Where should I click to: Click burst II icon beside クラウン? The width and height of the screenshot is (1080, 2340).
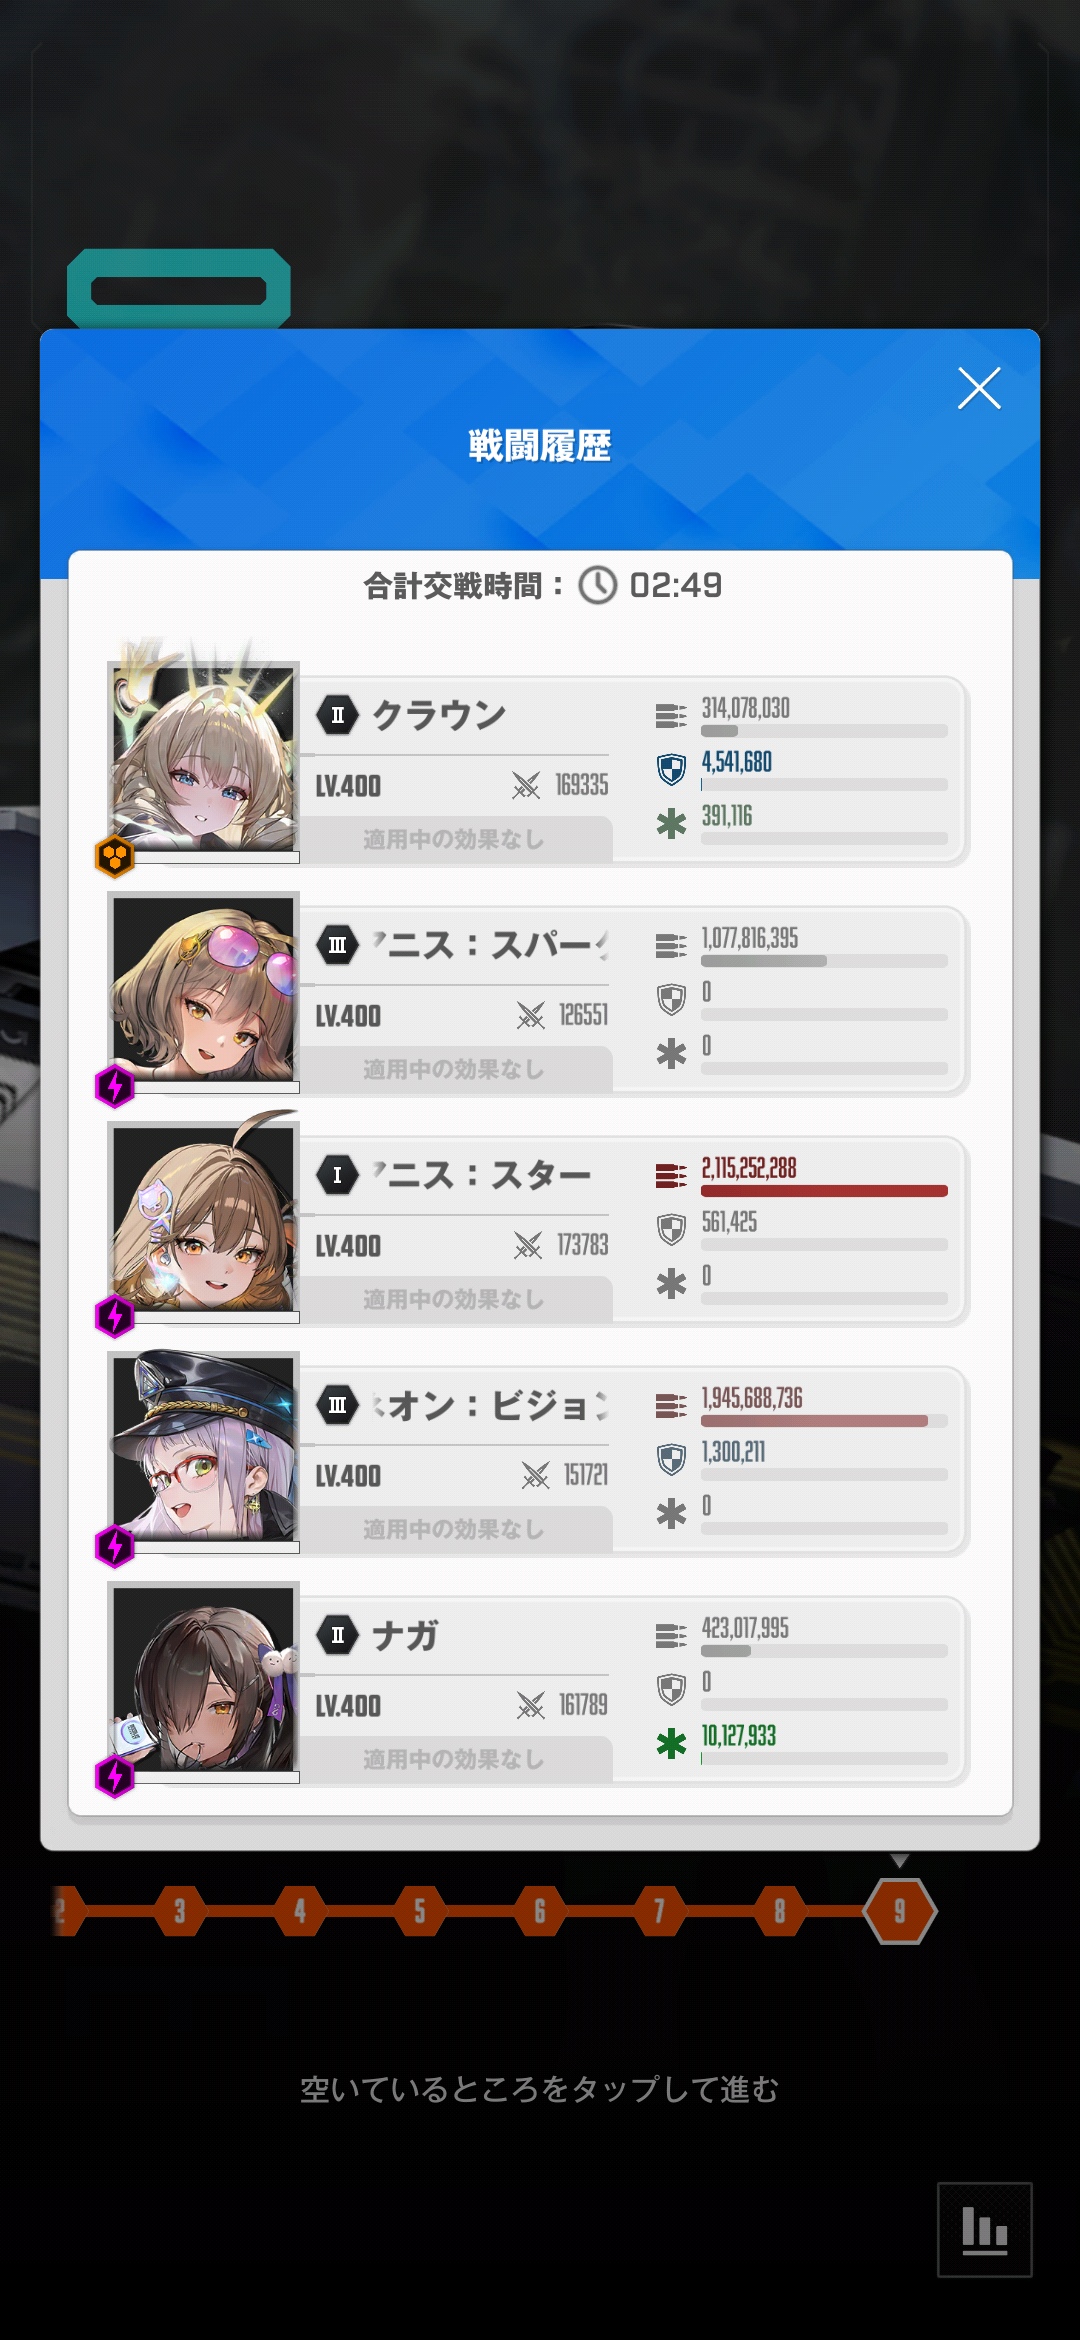[338, 715]
